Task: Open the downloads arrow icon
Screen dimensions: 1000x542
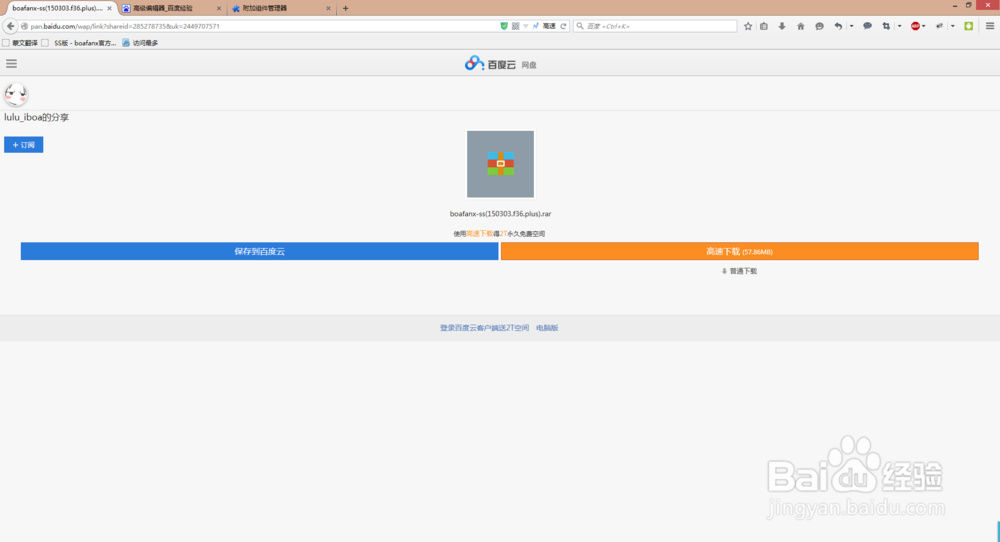Action: pos(782,26)
